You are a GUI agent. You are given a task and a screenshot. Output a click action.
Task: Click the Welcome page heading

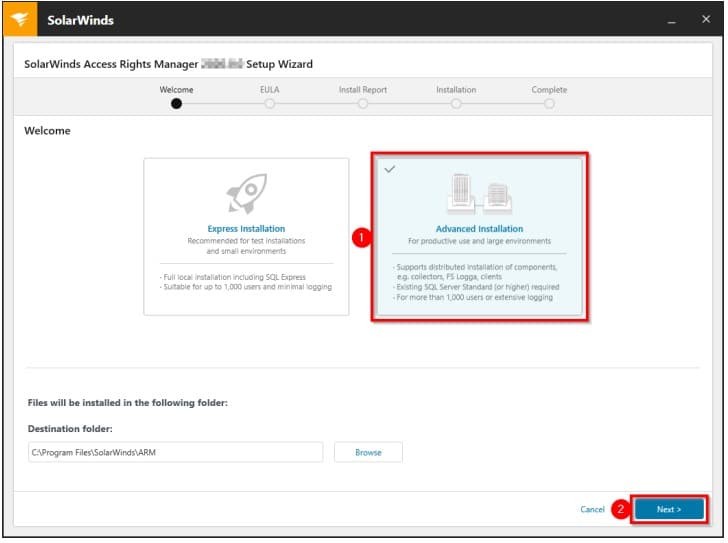point(47,131)
